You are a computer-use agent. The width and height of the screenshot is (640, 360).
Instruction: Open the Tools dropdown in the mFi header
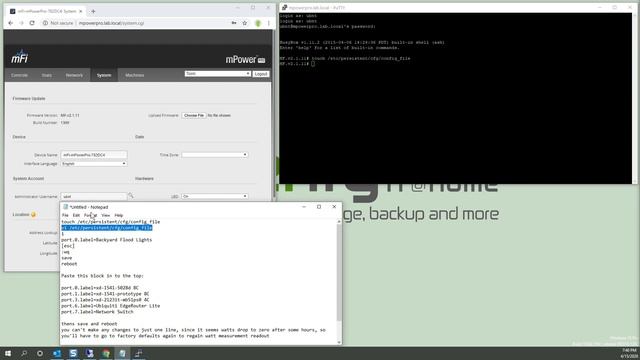click(x=218, y=73)
